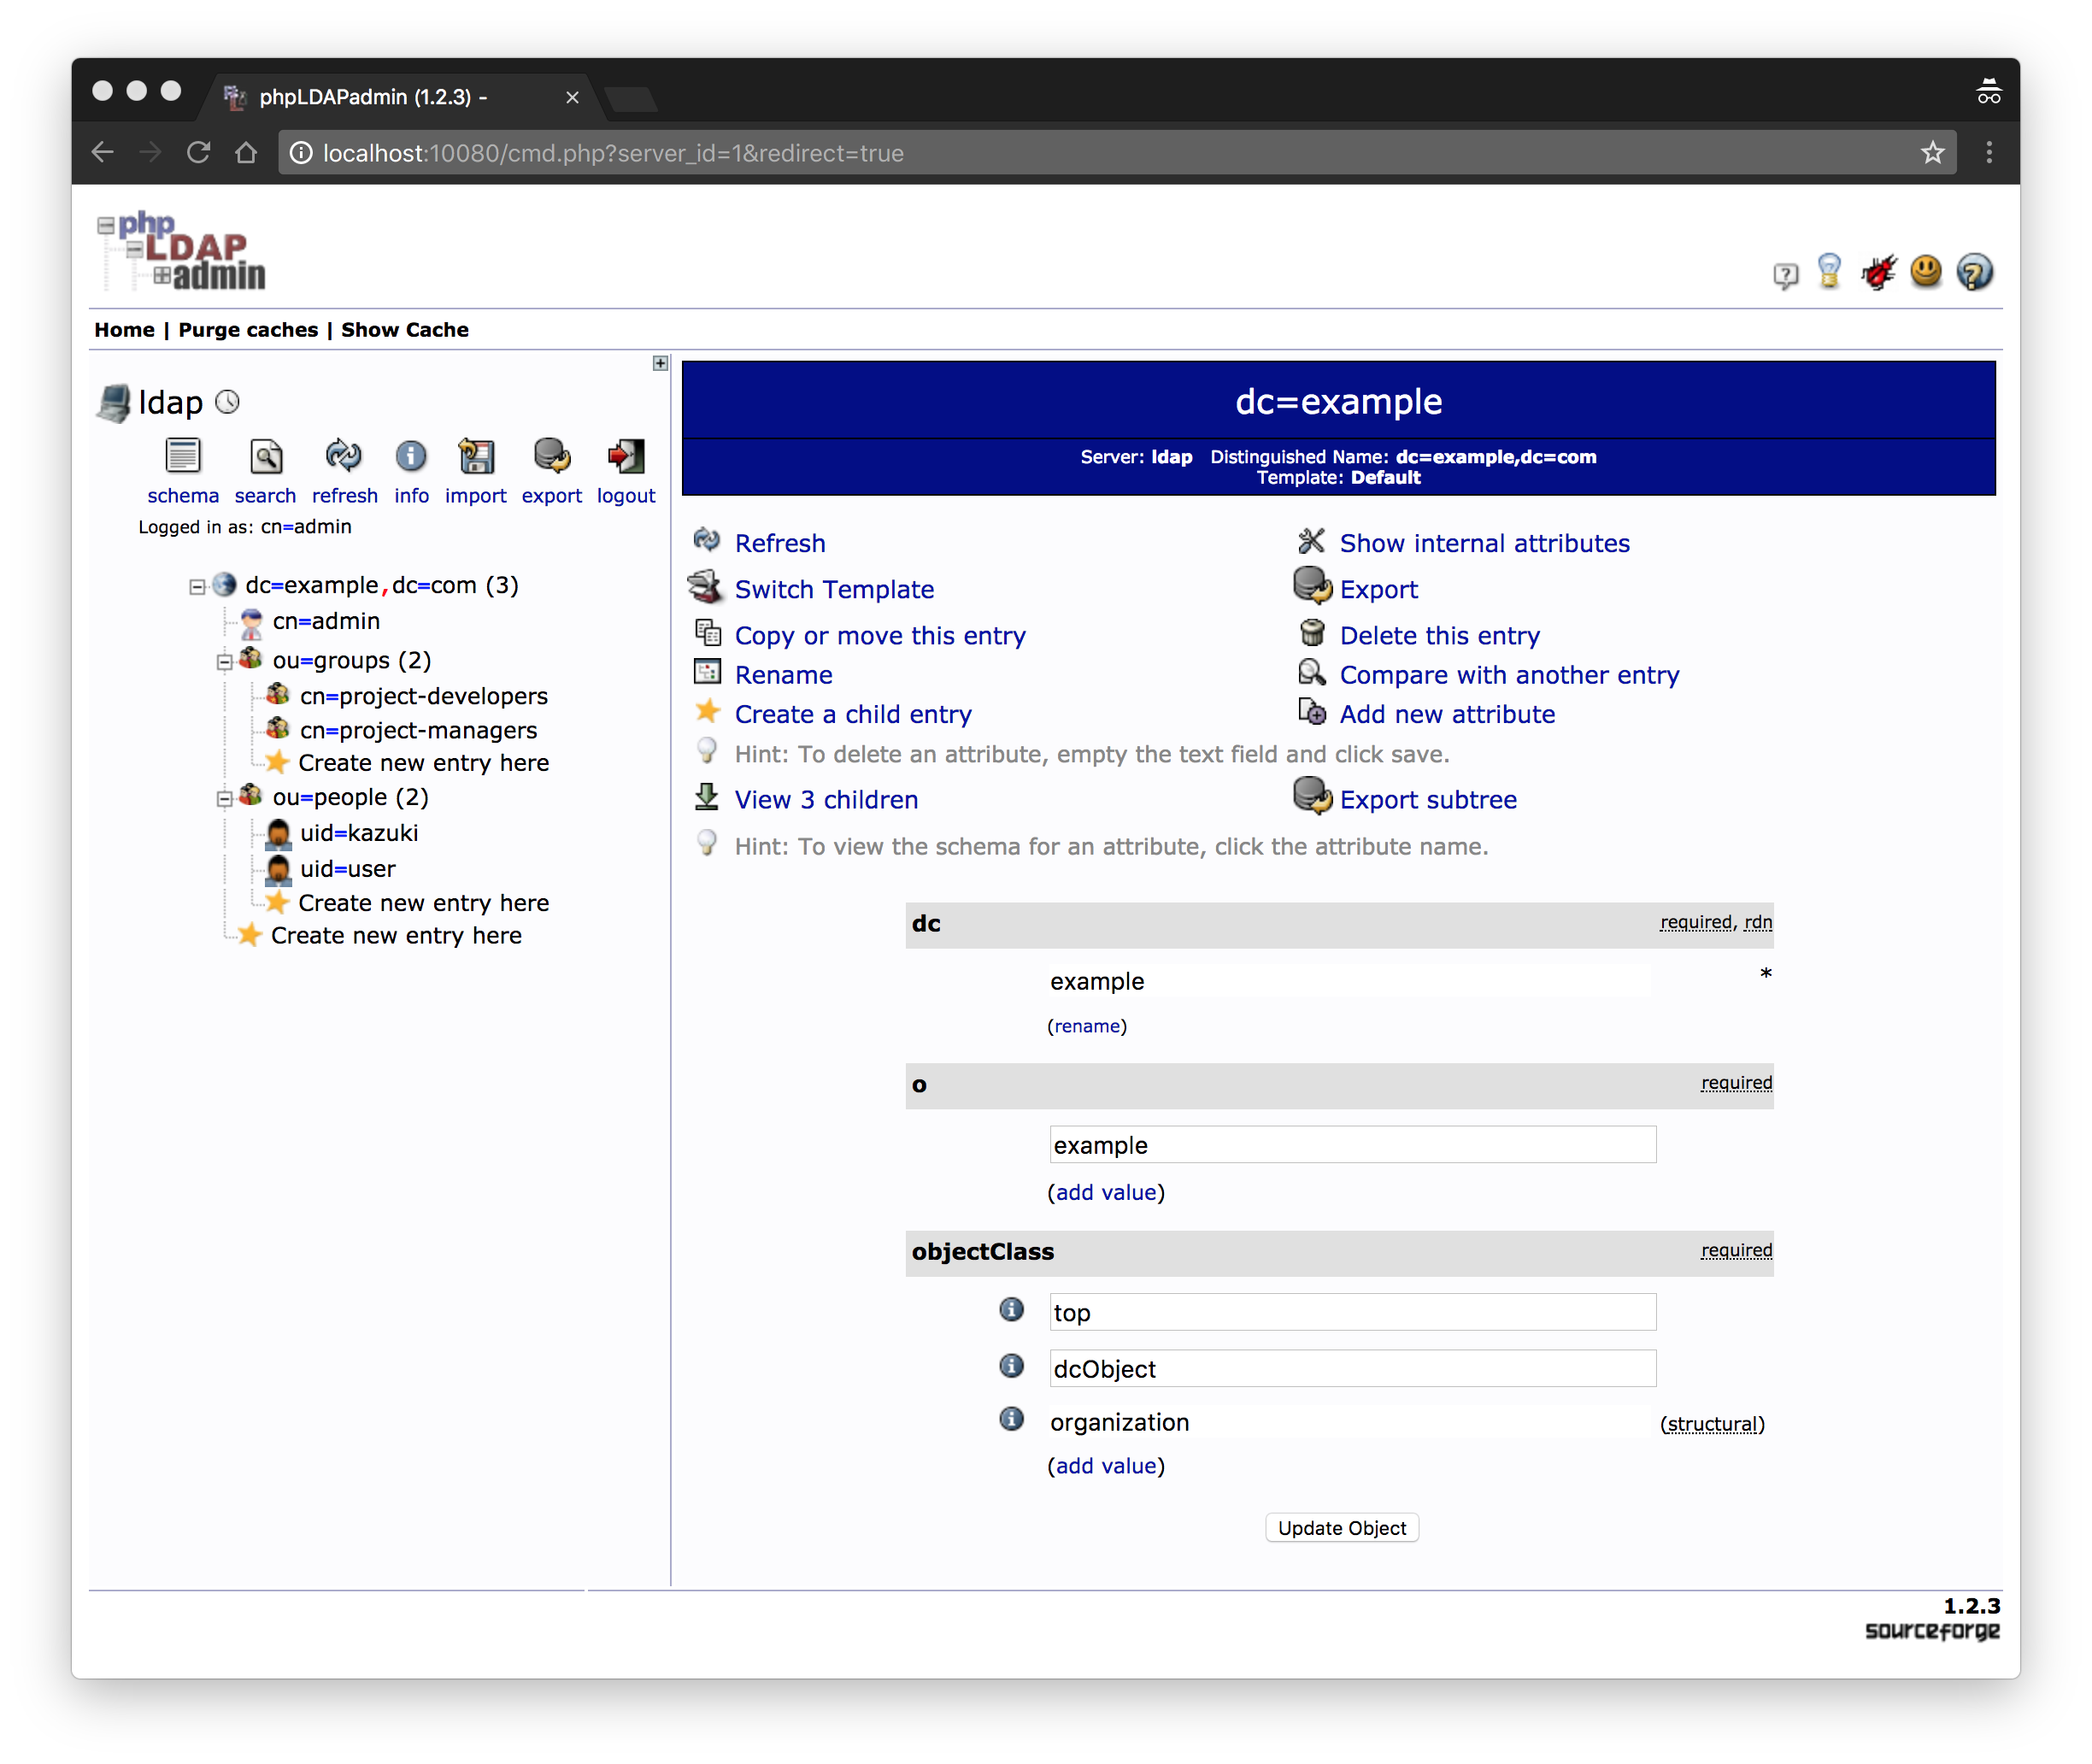Open the Show Cache menu link
The width and height of the screenshot is (2092, 1764).
tap(404, 330)
